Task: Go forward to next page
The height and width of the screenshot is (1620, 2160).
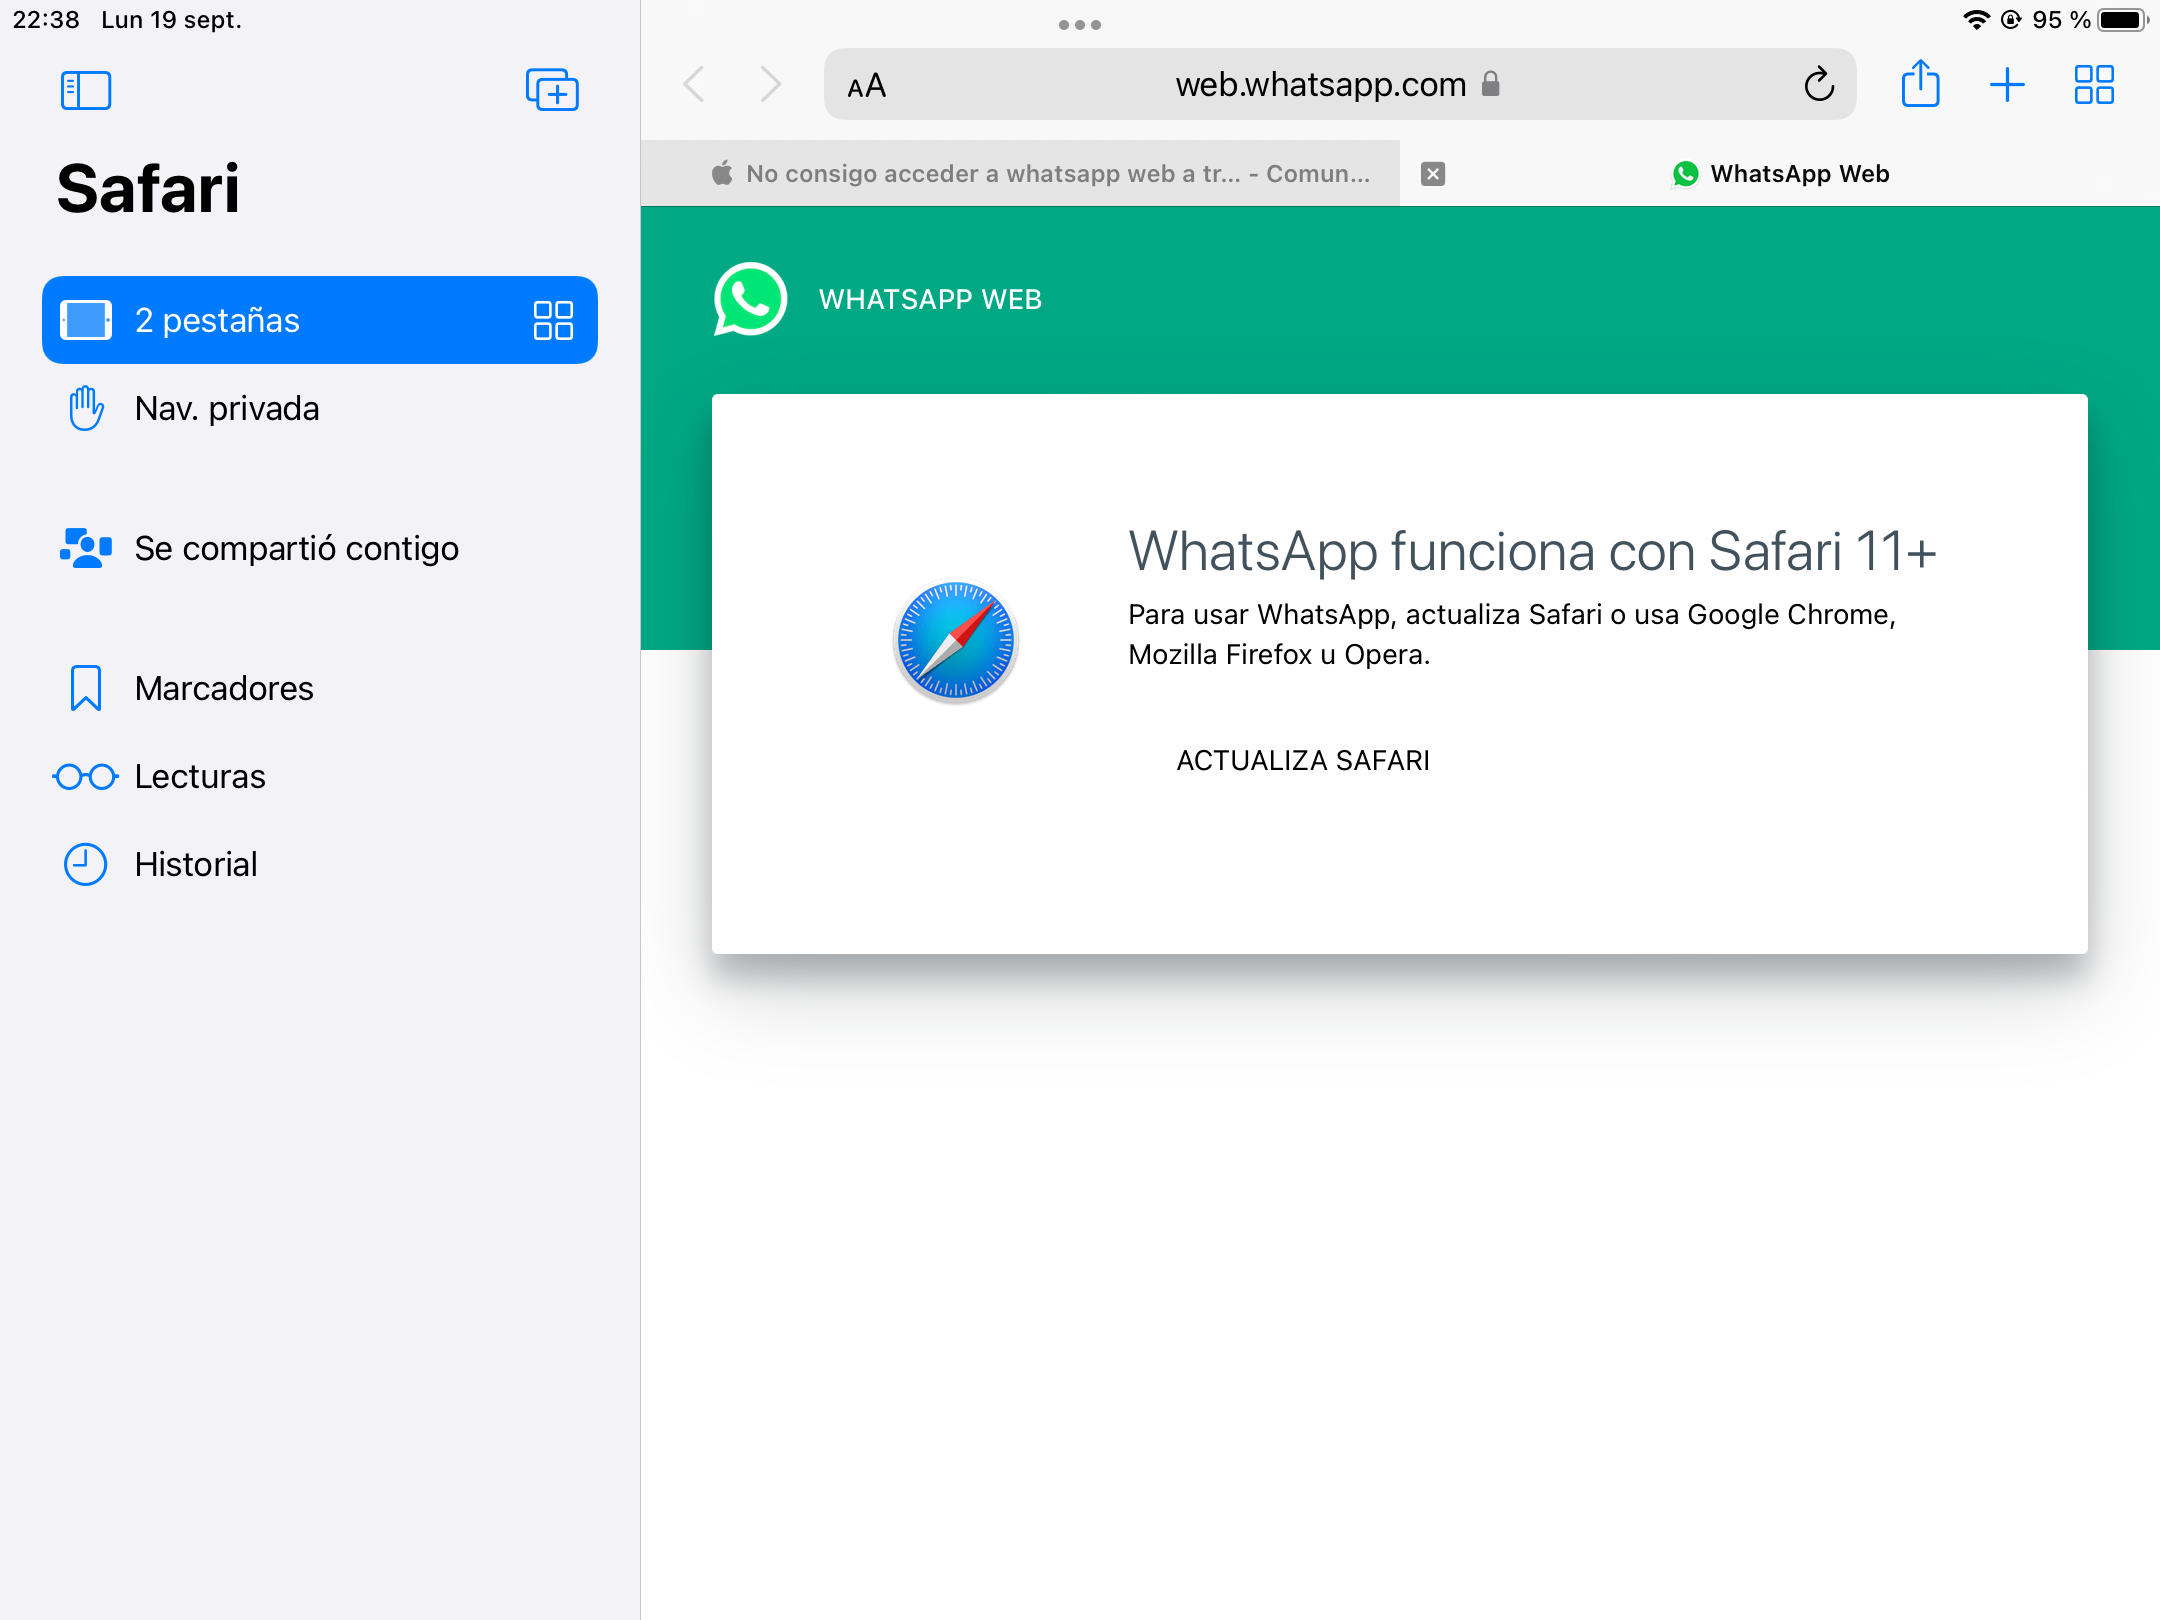Action: [769, 85]
